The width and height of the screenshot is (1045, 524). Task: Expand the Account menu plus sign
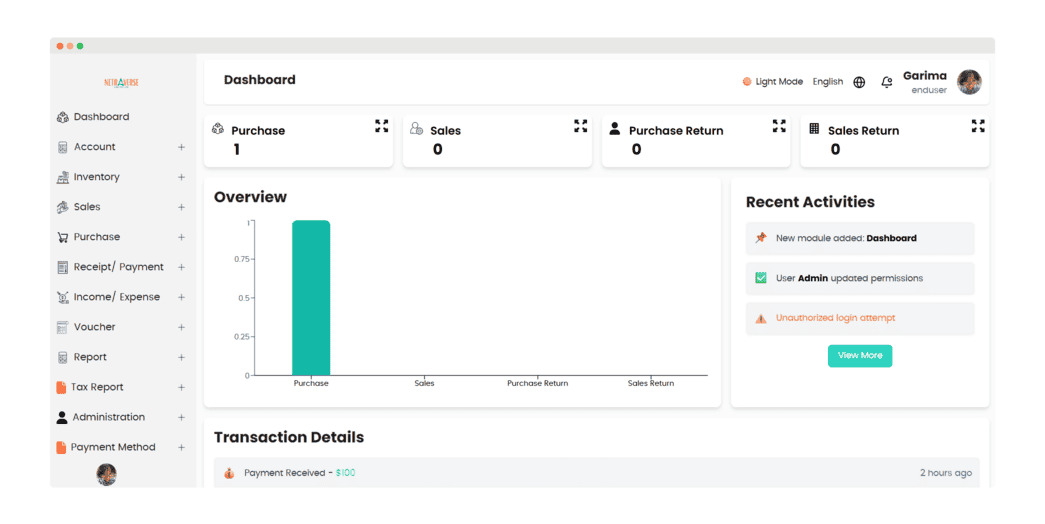[x=181, y=147]
